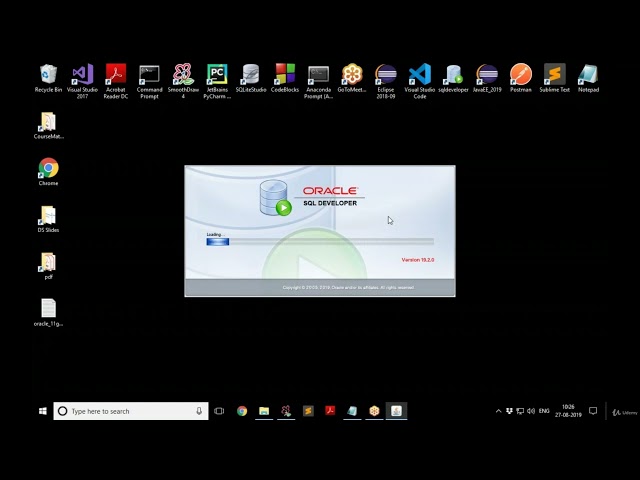
Task: Open the pdf folder on desktop
Action: point(49,266)
